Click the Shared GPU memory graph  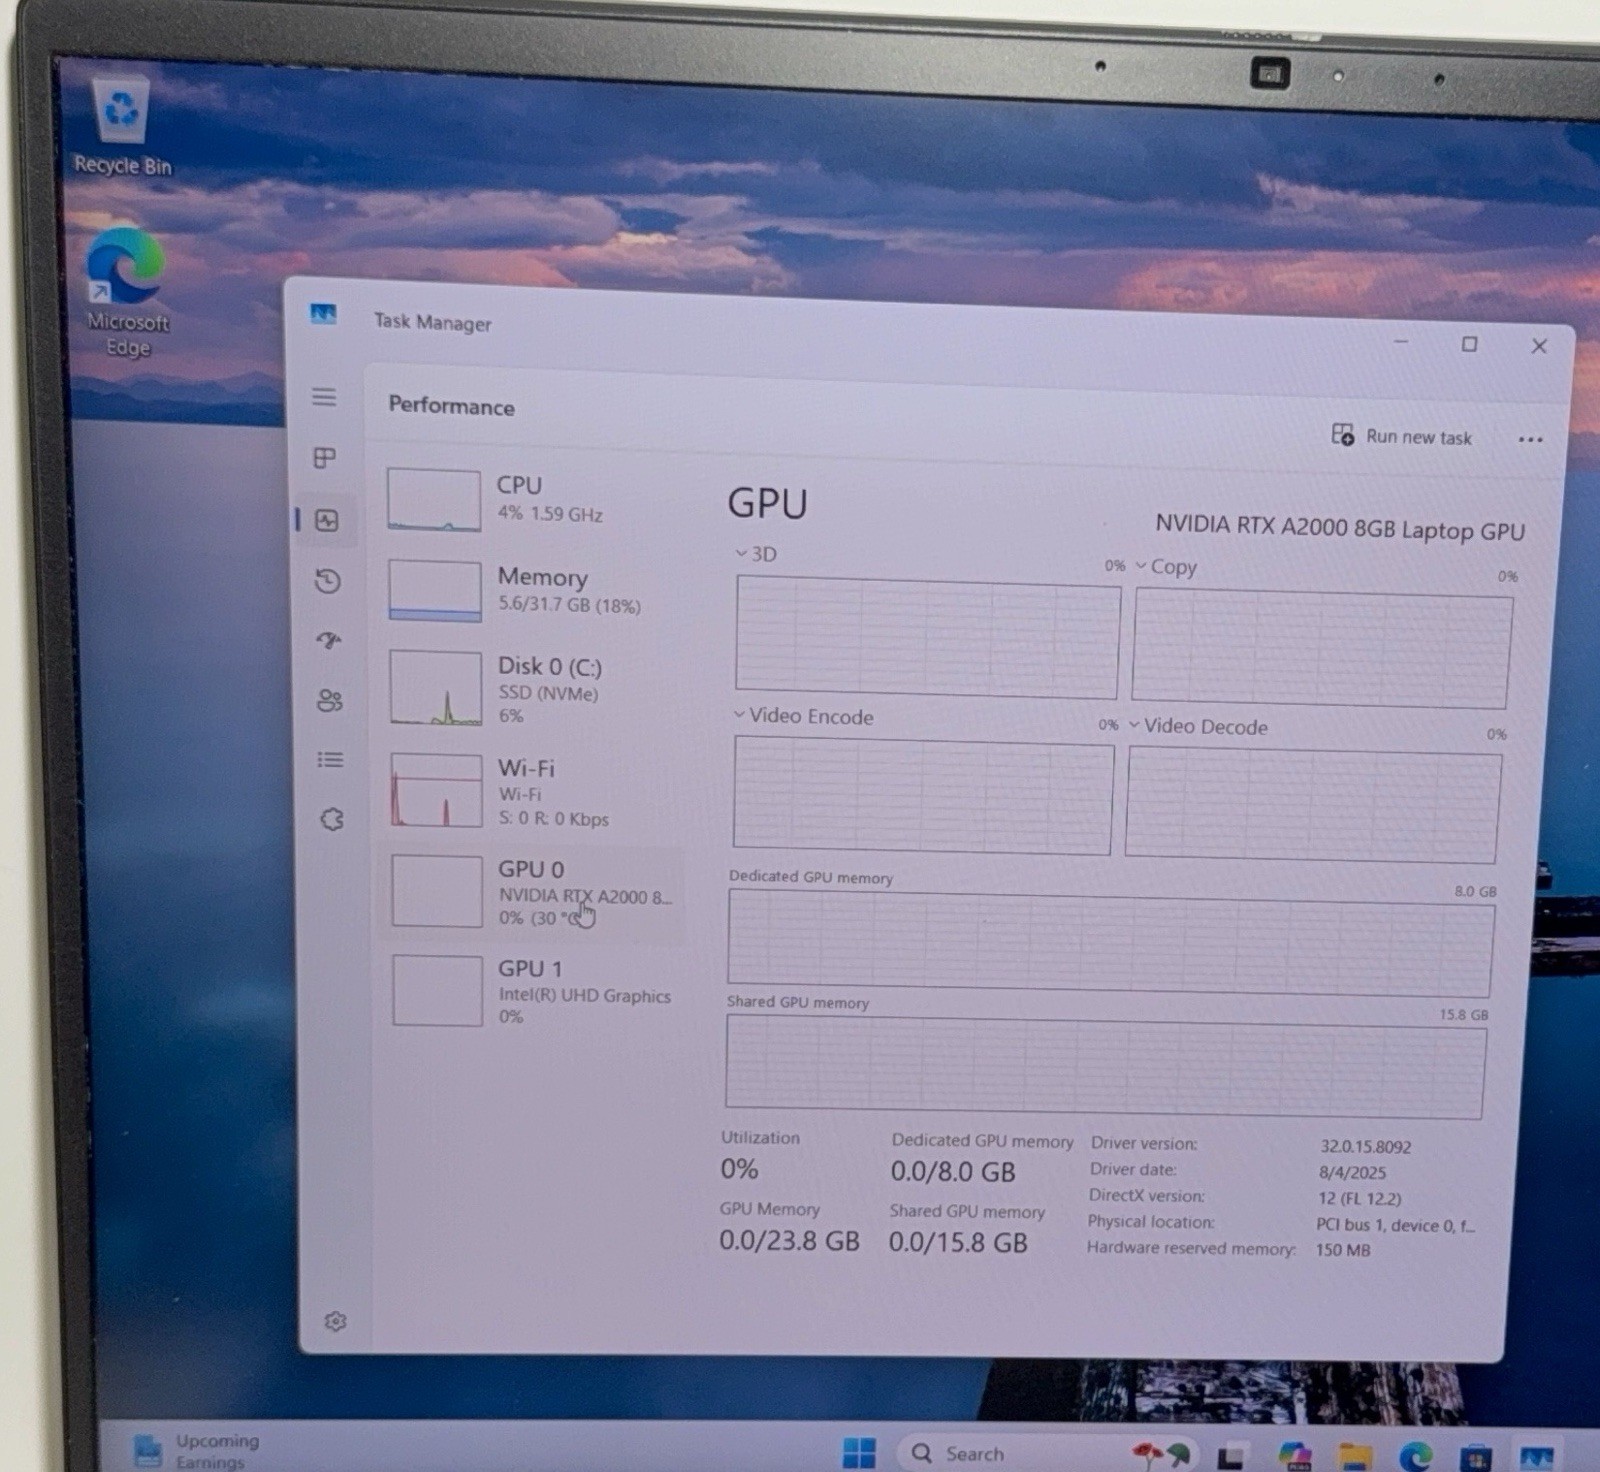(1105, 1066)
